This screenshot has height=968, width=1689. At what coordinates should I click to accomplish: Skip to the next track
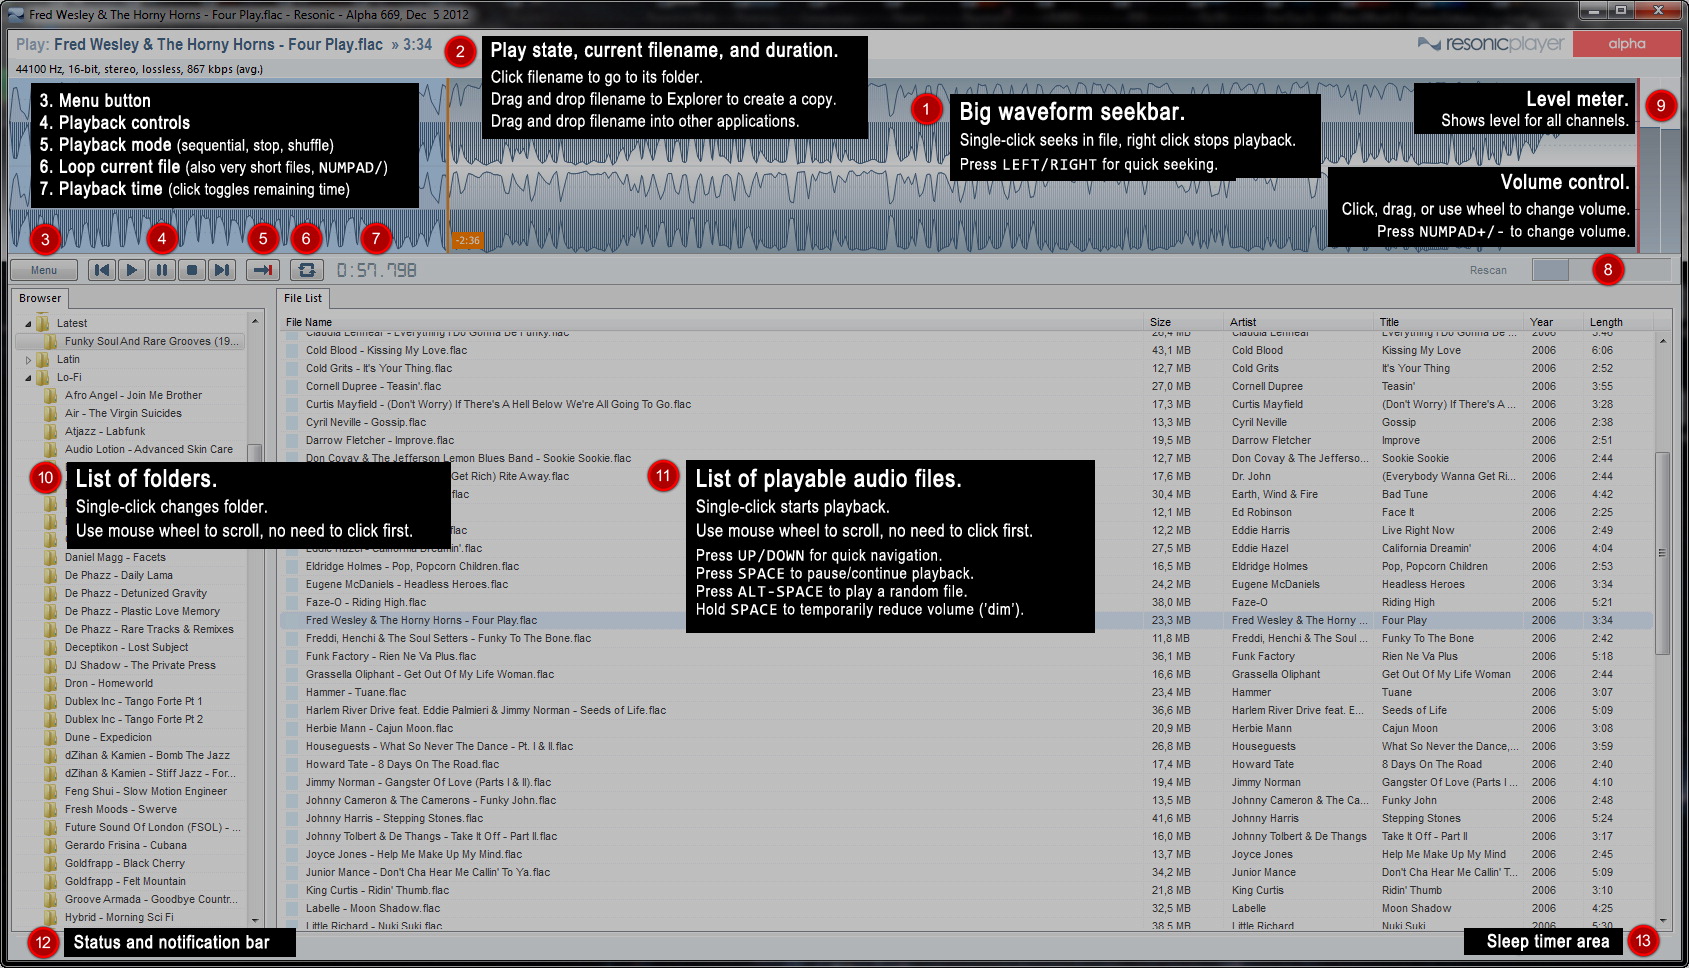tap(222, 270)
